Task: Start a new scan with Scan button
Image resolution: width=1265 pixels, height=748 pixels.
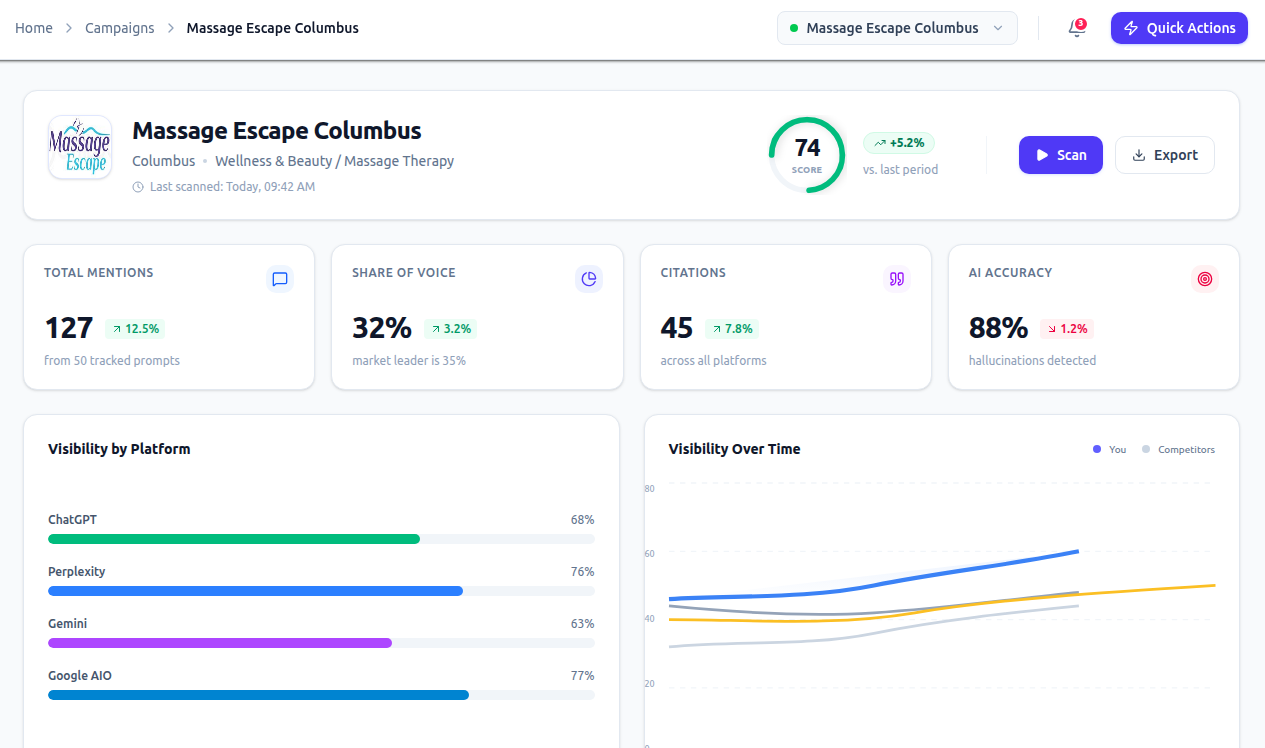Action: [1060, 155]
